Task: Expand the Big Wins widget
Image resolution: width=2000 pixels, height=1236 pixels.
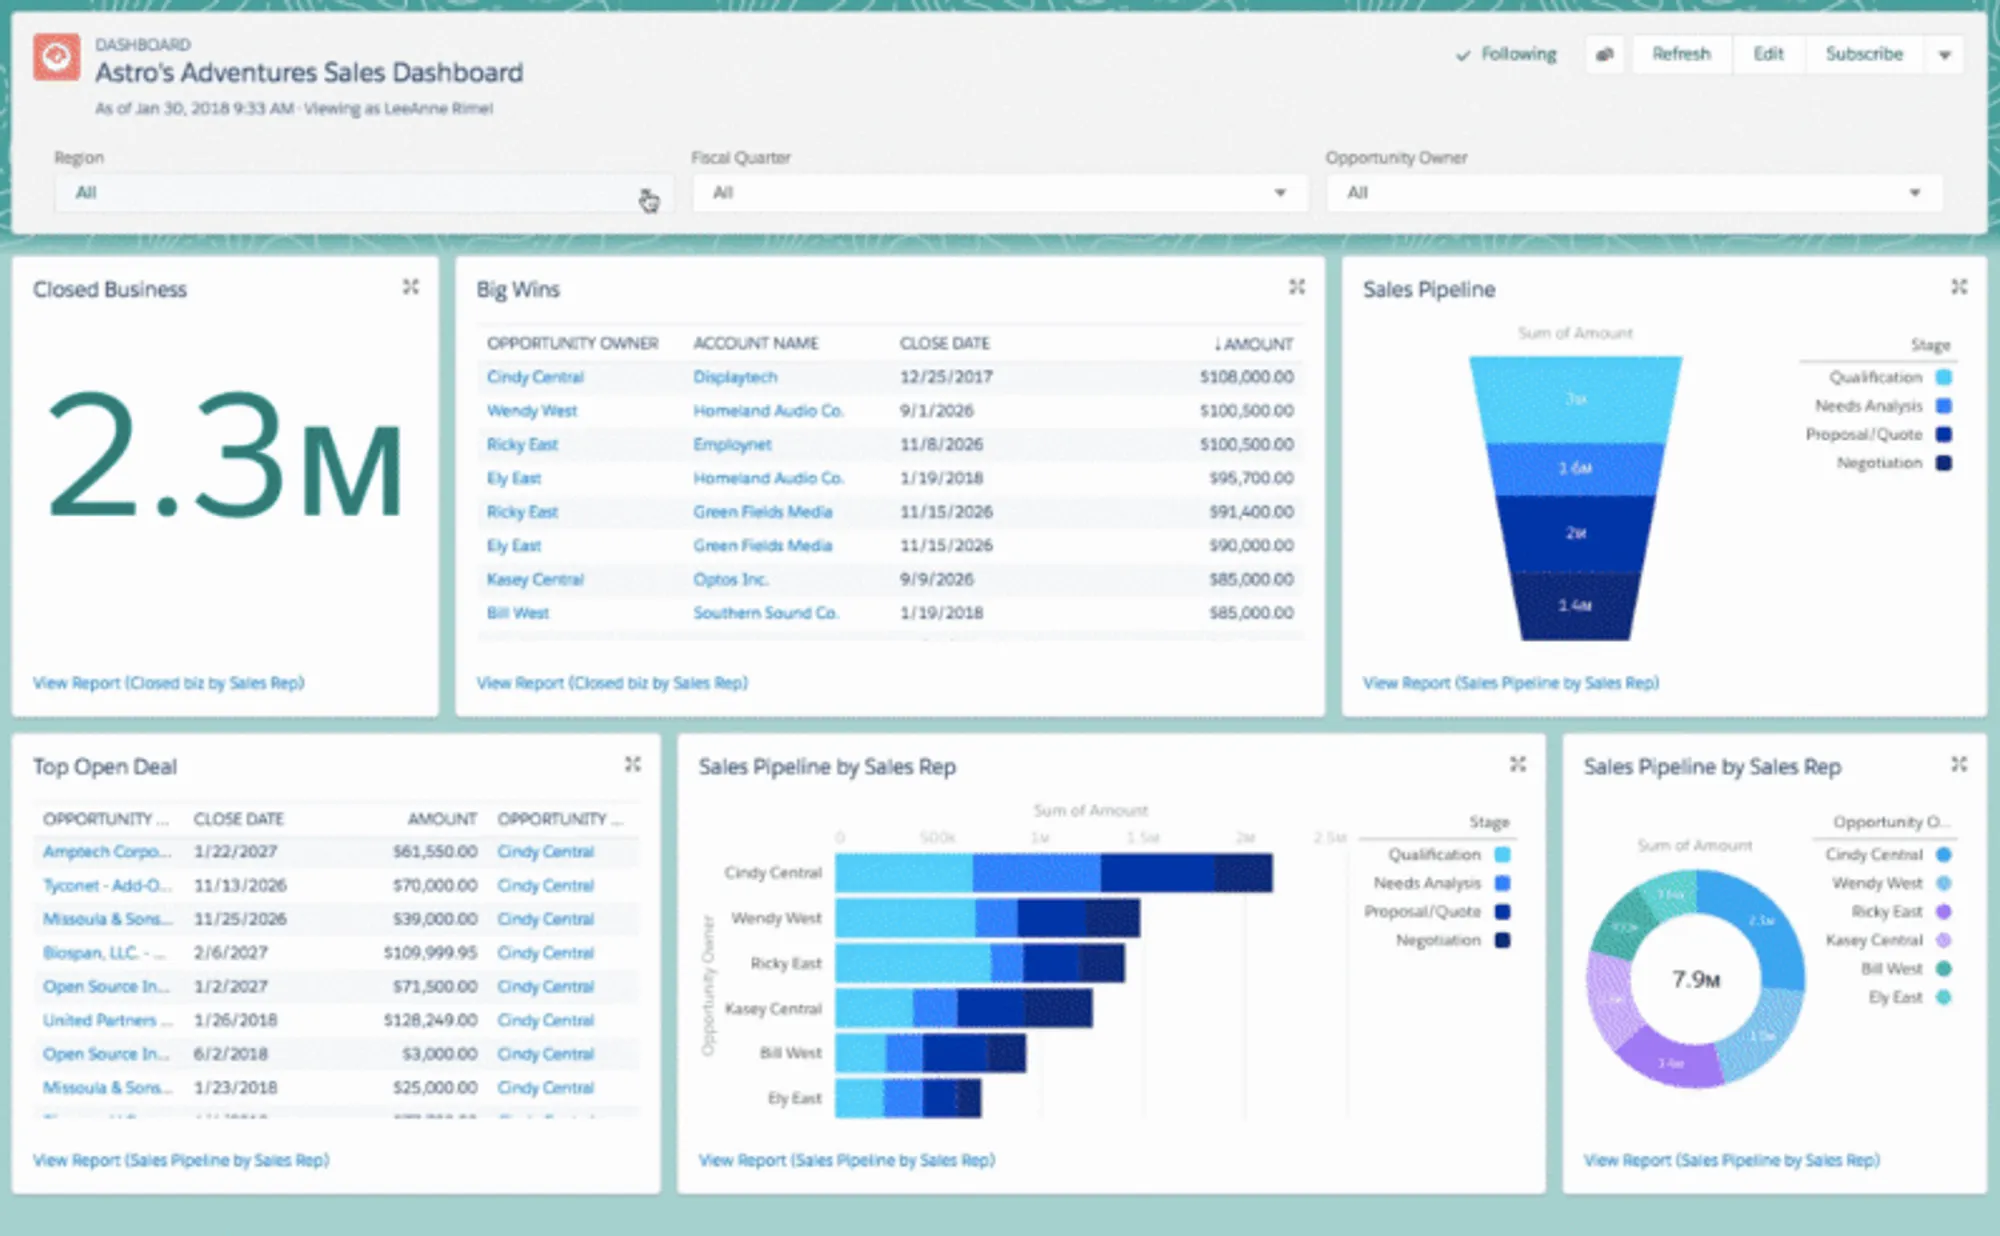Action: [x=1296, y=287]
